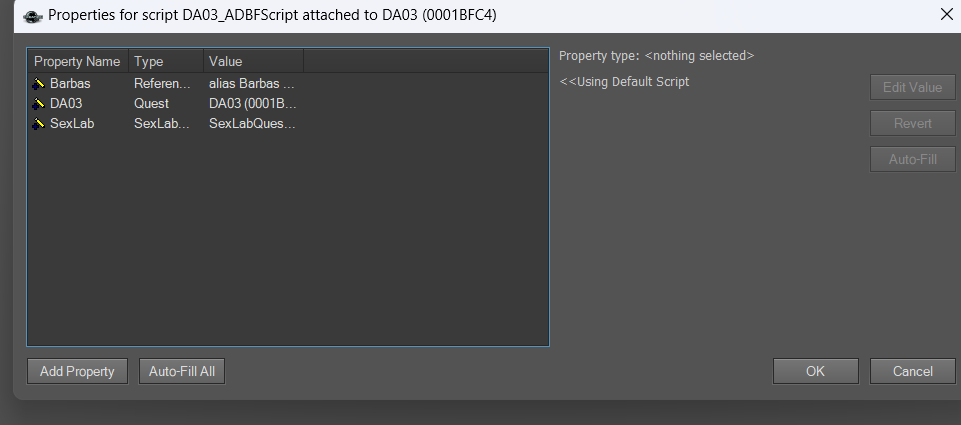
Task: Sort list by Value column header
Action: (x=253, y=61)
